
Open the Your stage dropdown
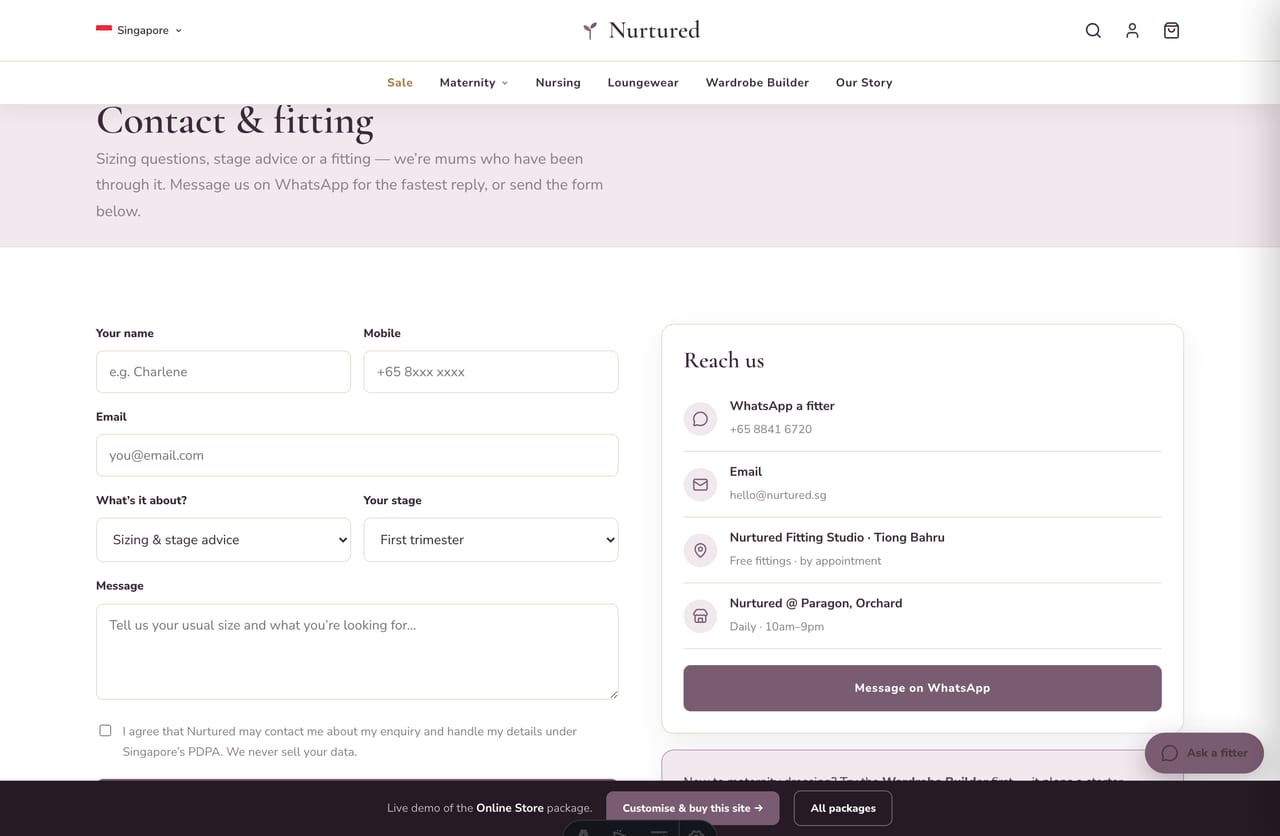click(491, 539)
